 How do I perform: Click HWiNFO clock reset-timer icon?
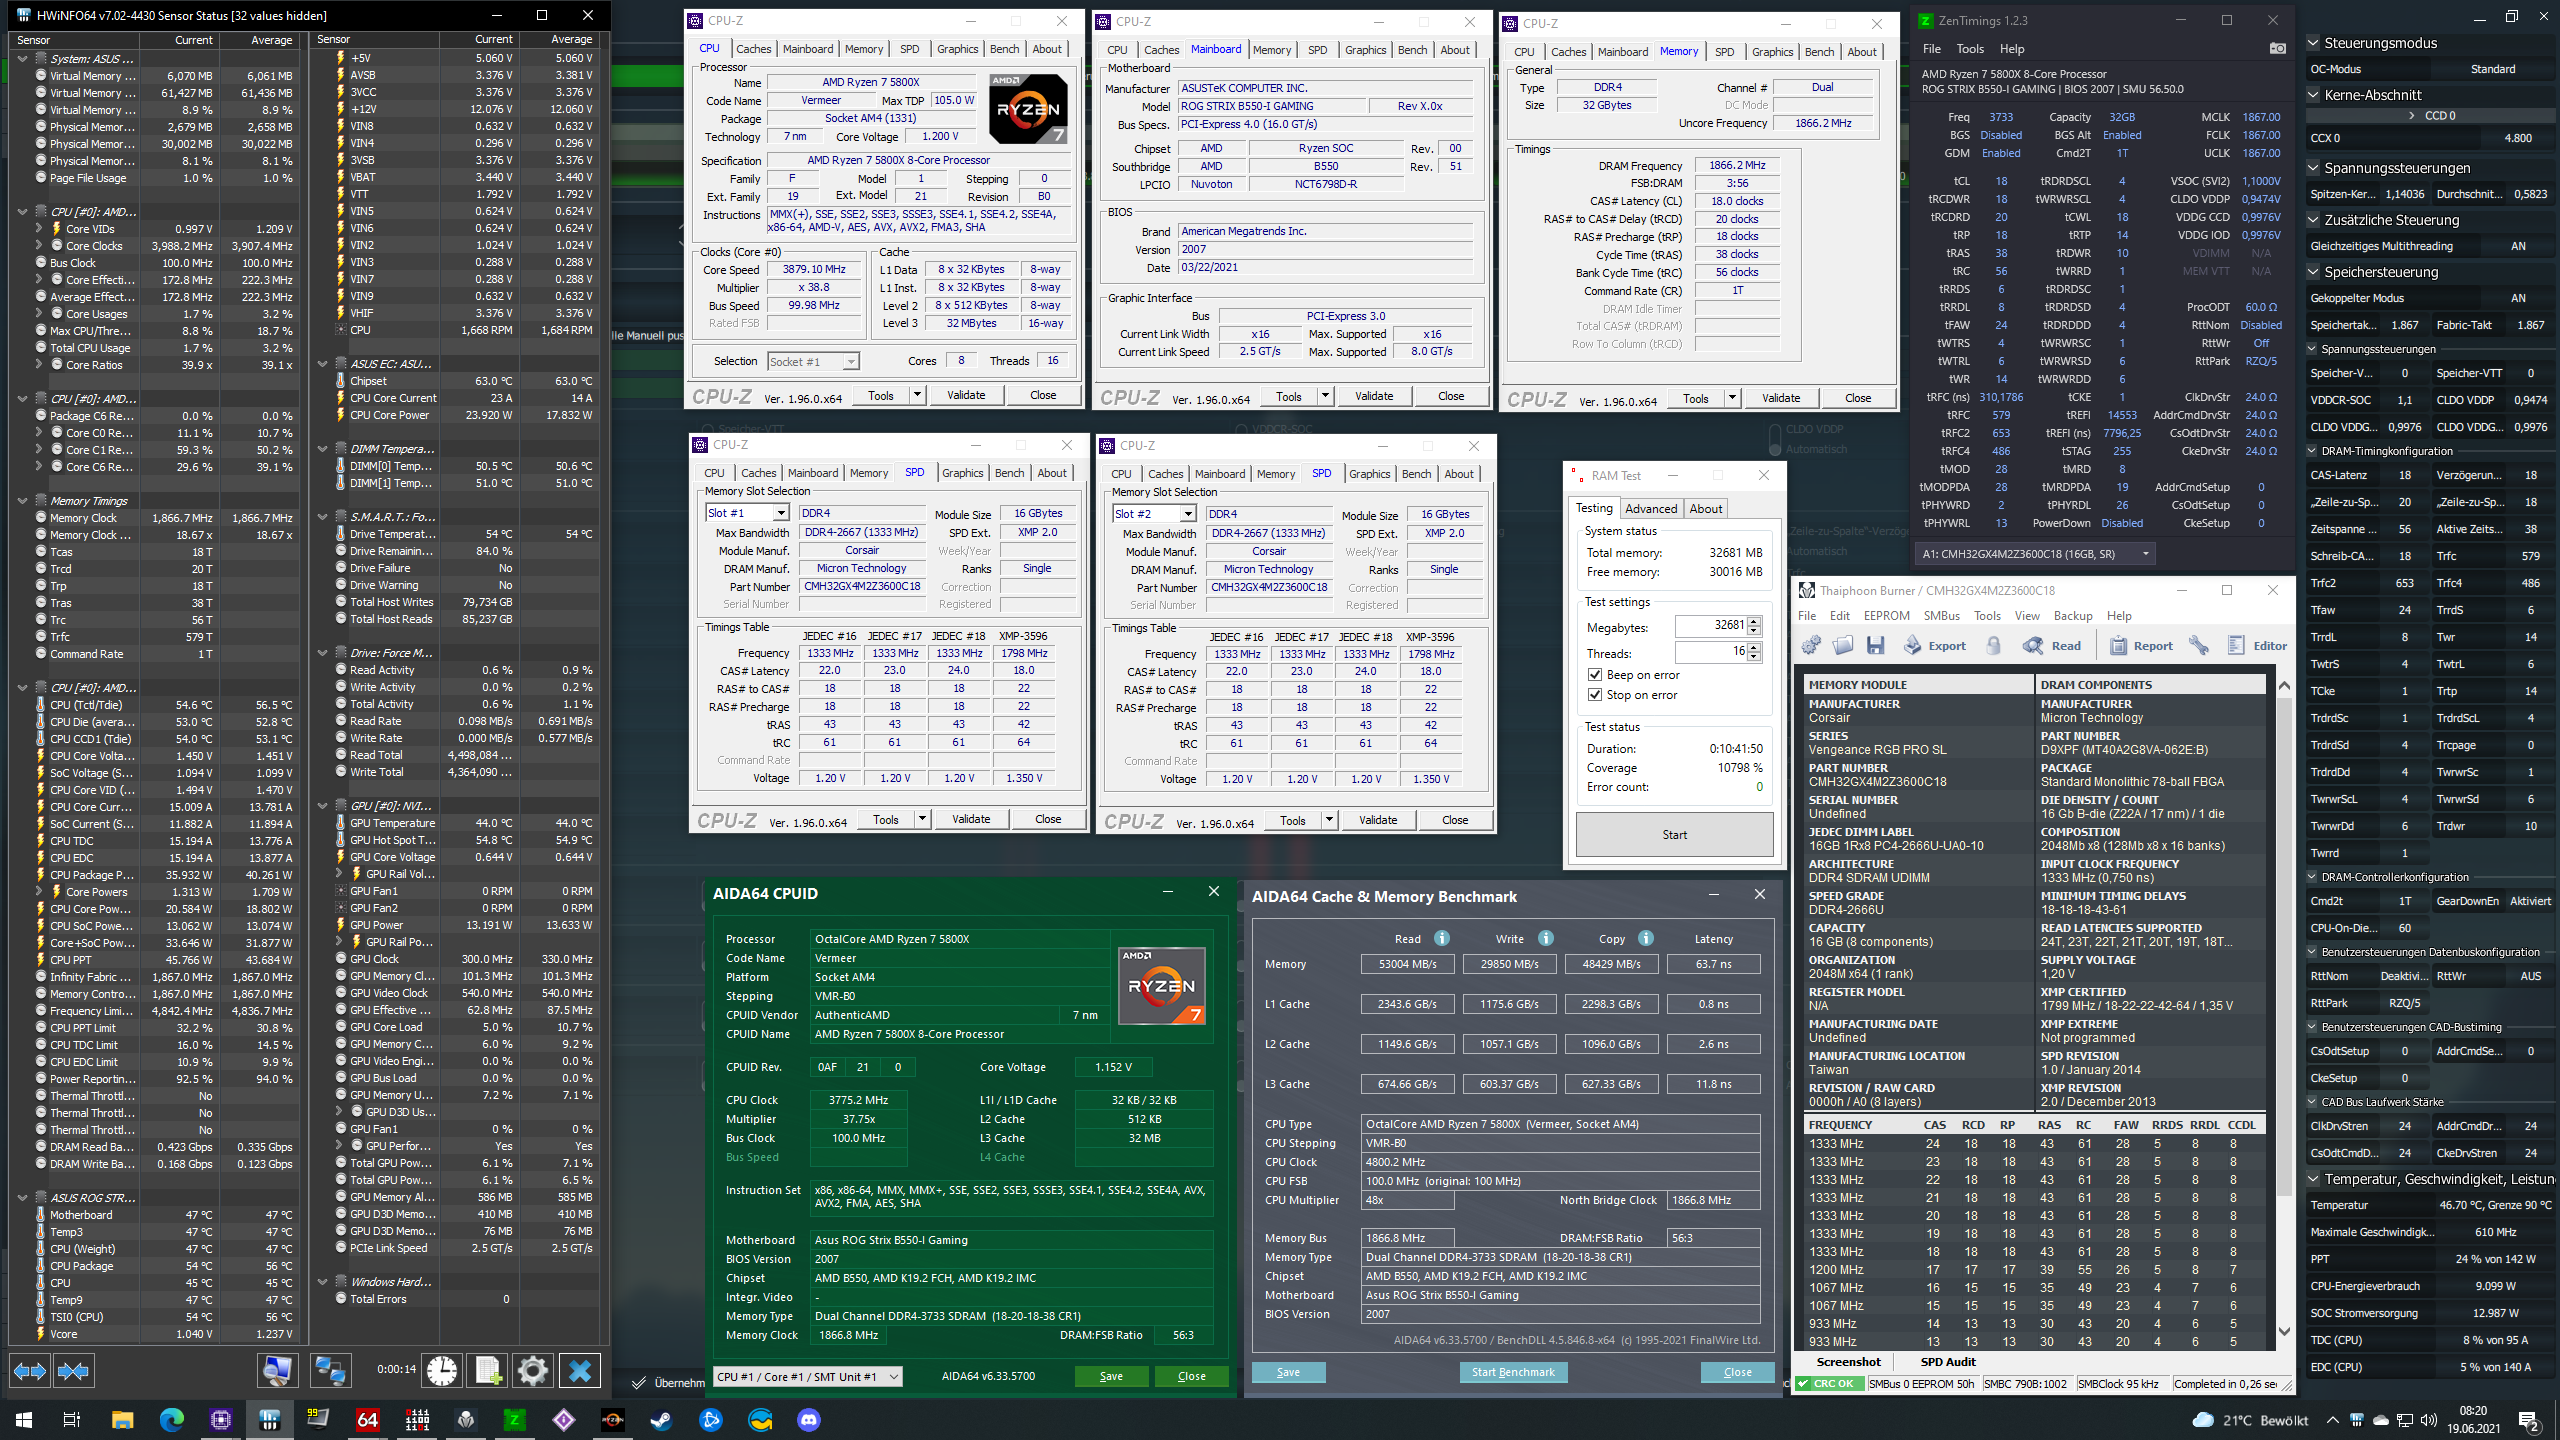click(x=441, y=1371)
